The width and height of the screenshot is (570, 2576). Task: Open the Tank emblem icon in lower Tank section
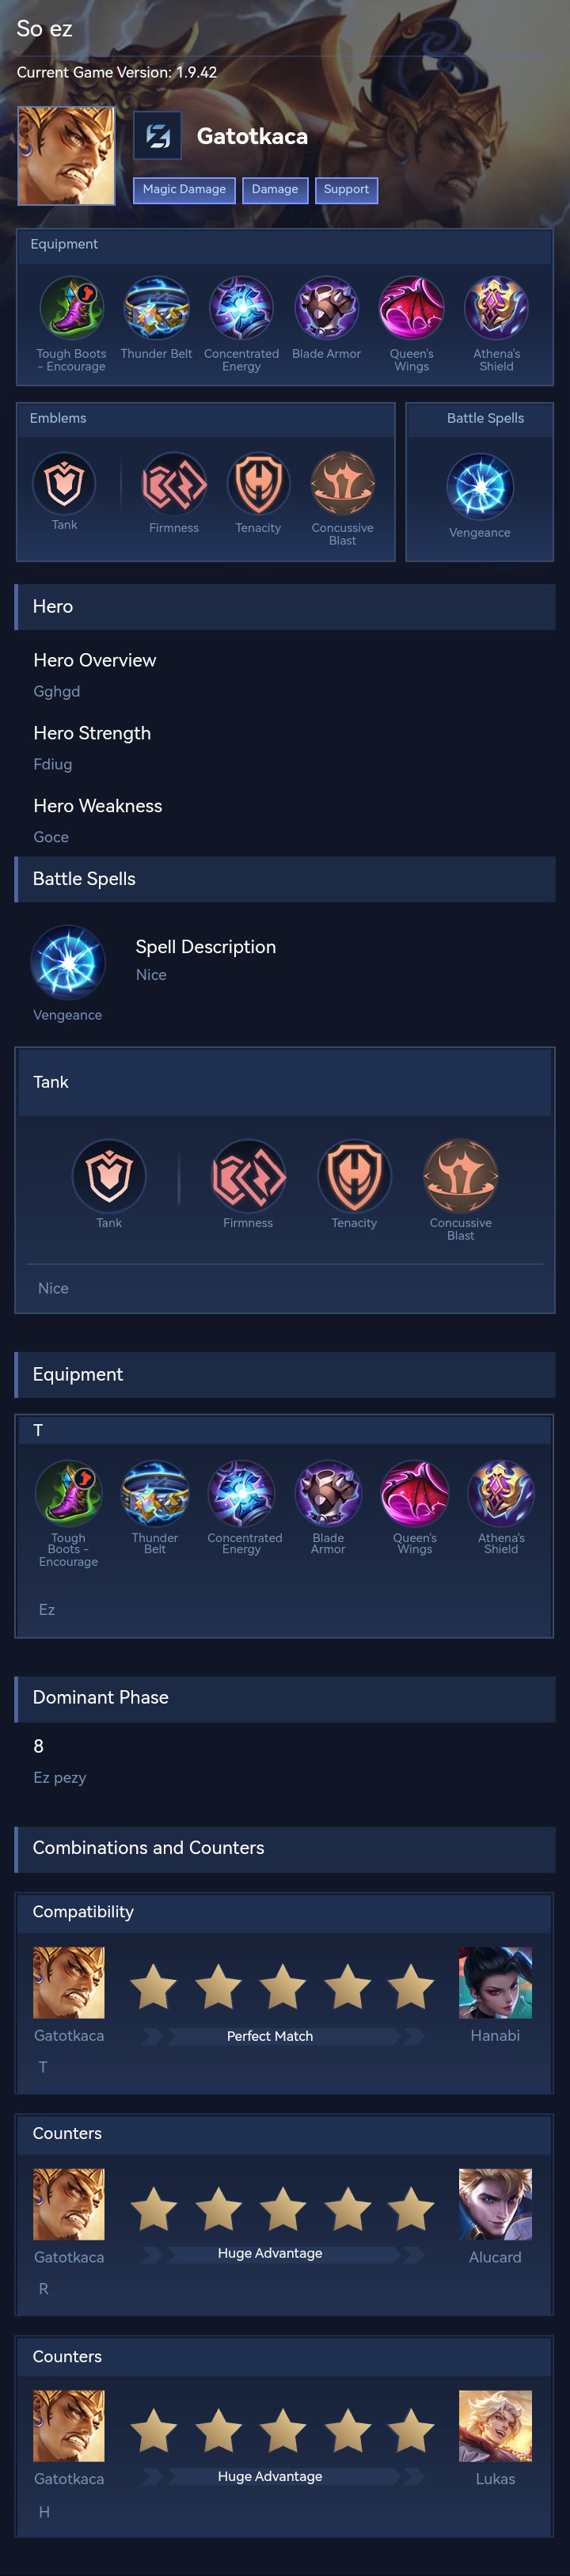click(109, 1175)
